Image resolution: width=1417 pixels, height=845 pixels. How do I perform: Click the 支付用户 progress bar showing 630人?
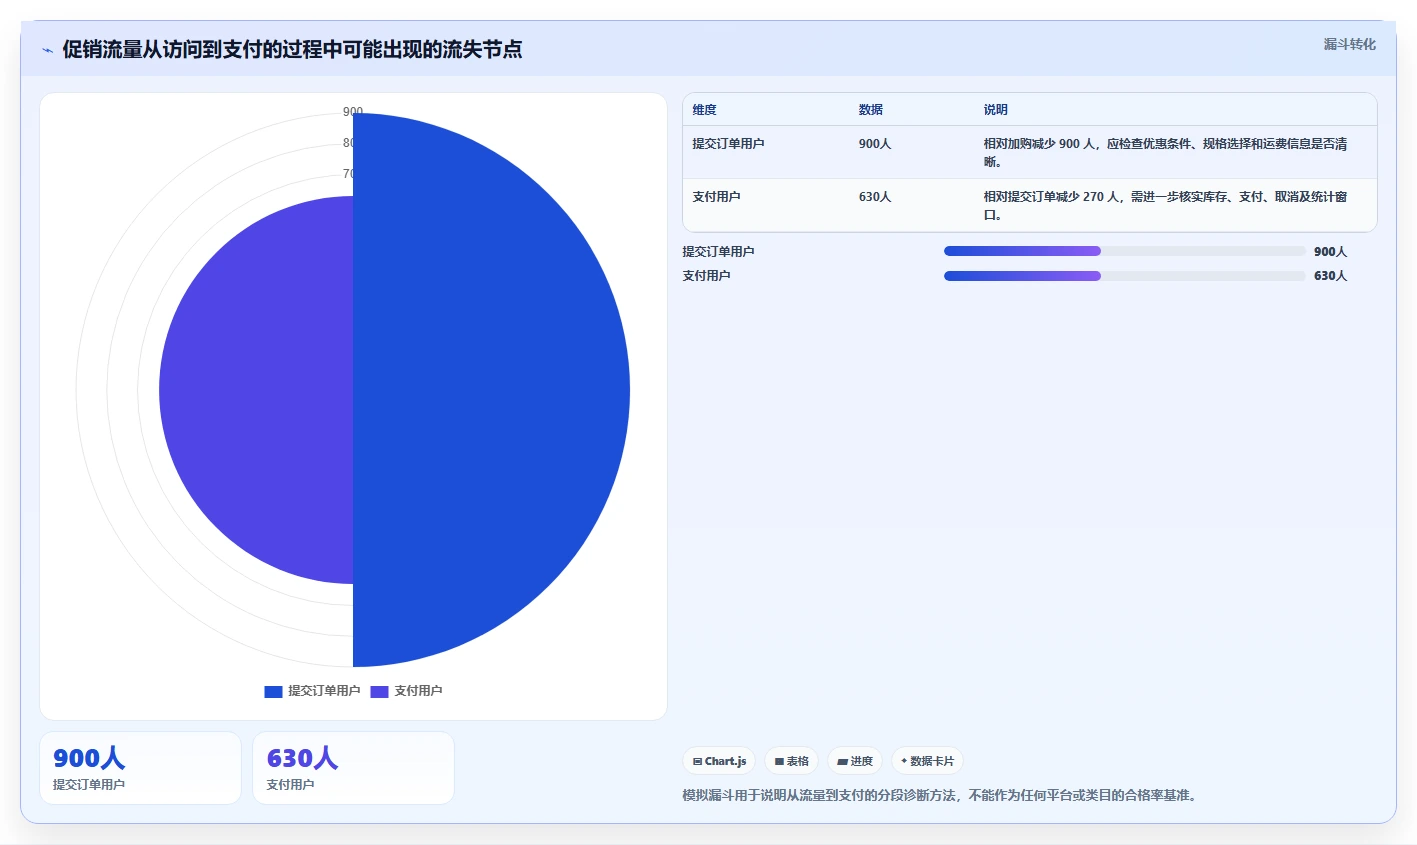point(1125,275)
